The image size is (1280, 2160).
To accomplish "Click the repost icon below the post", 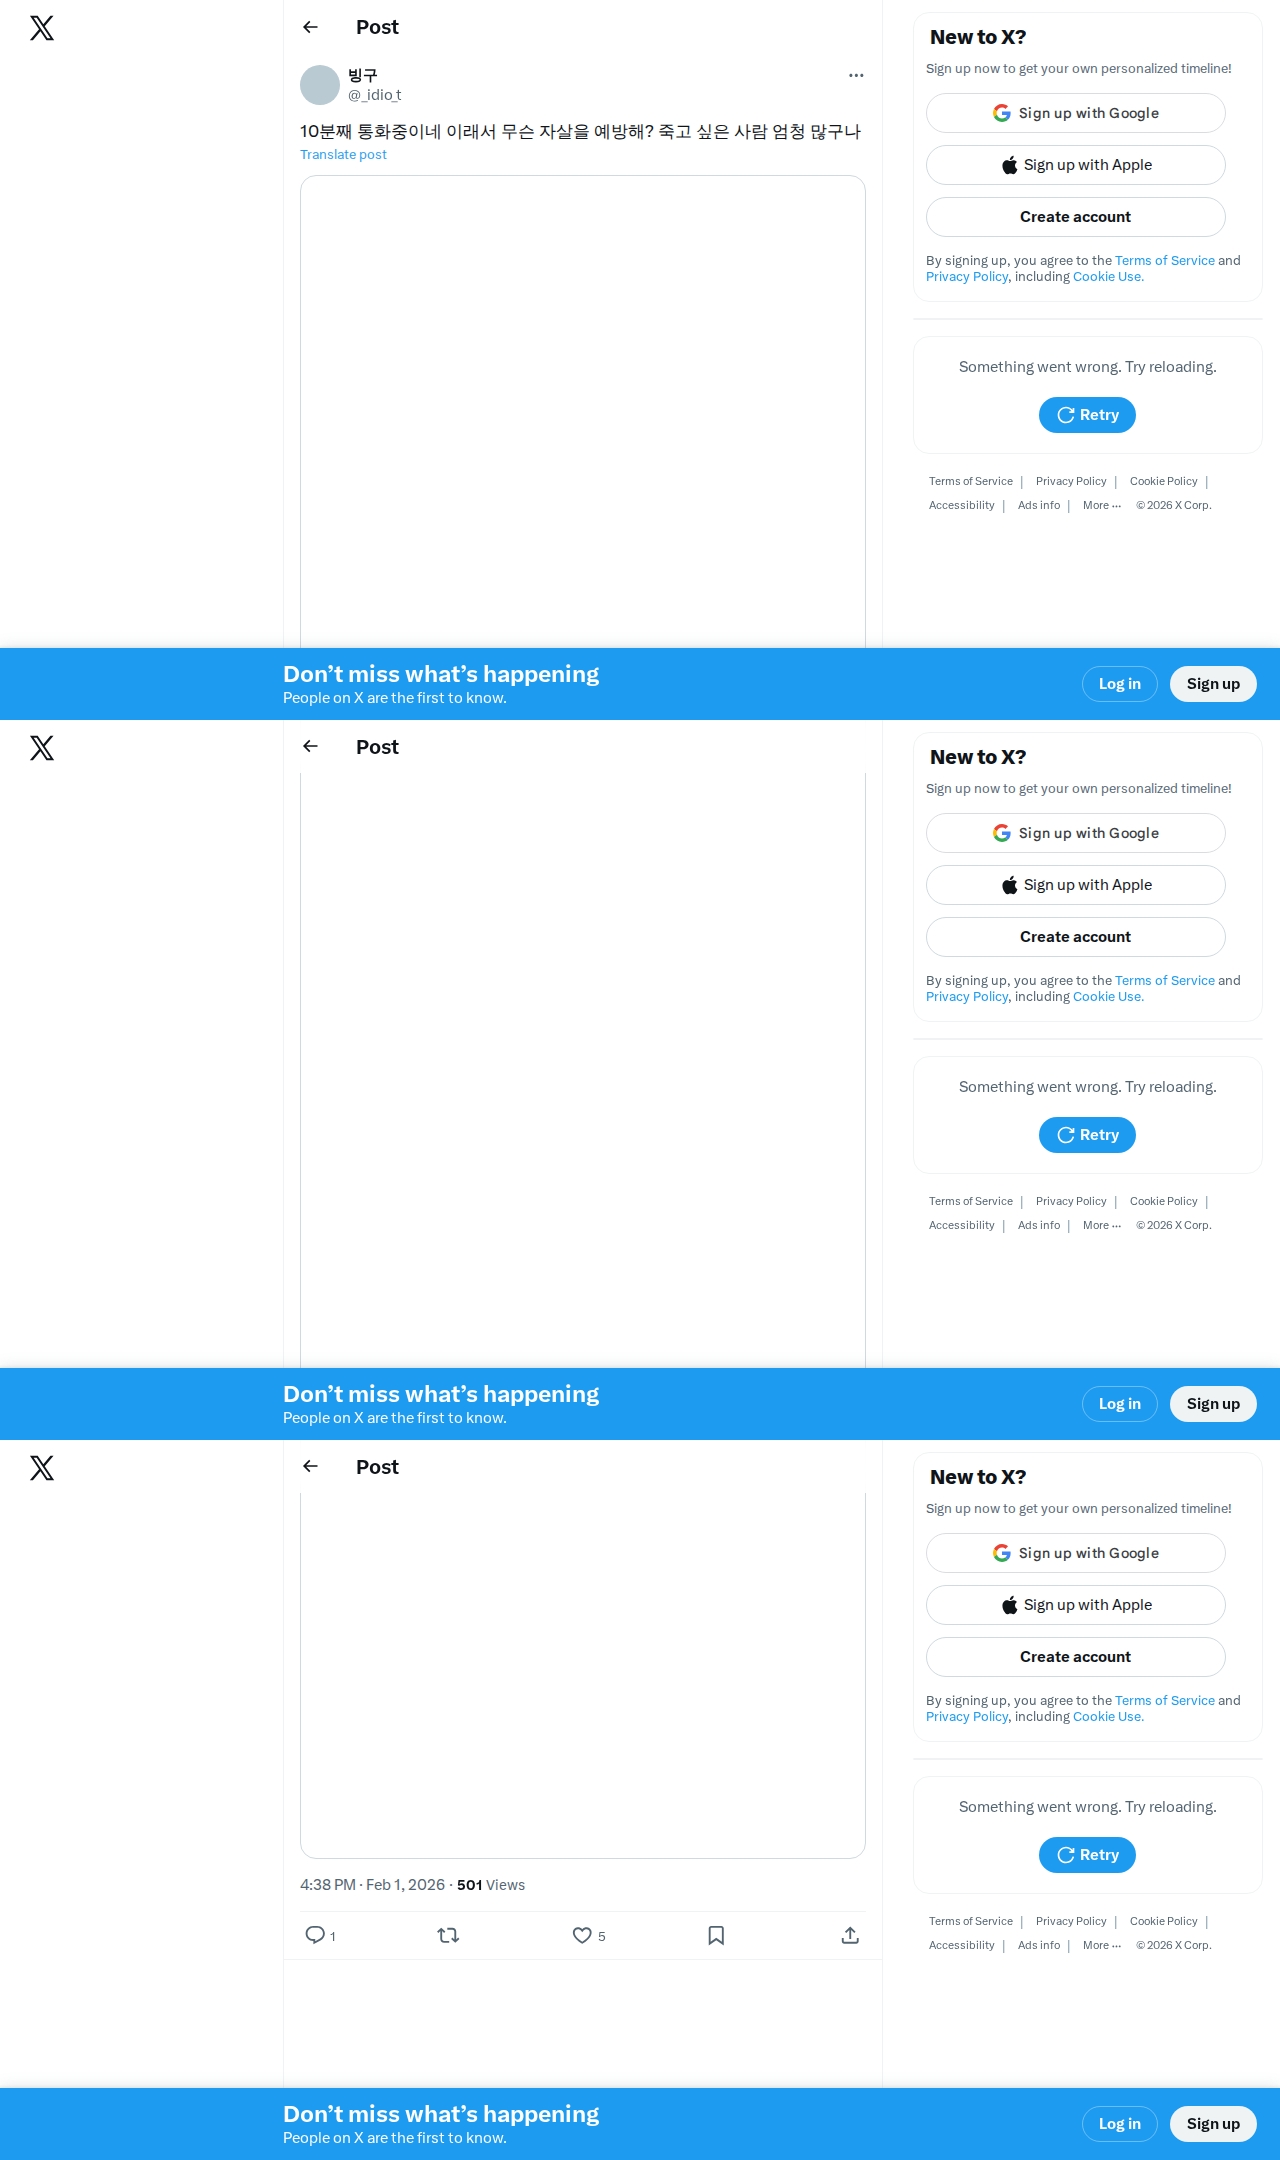I will (448, 1935).
